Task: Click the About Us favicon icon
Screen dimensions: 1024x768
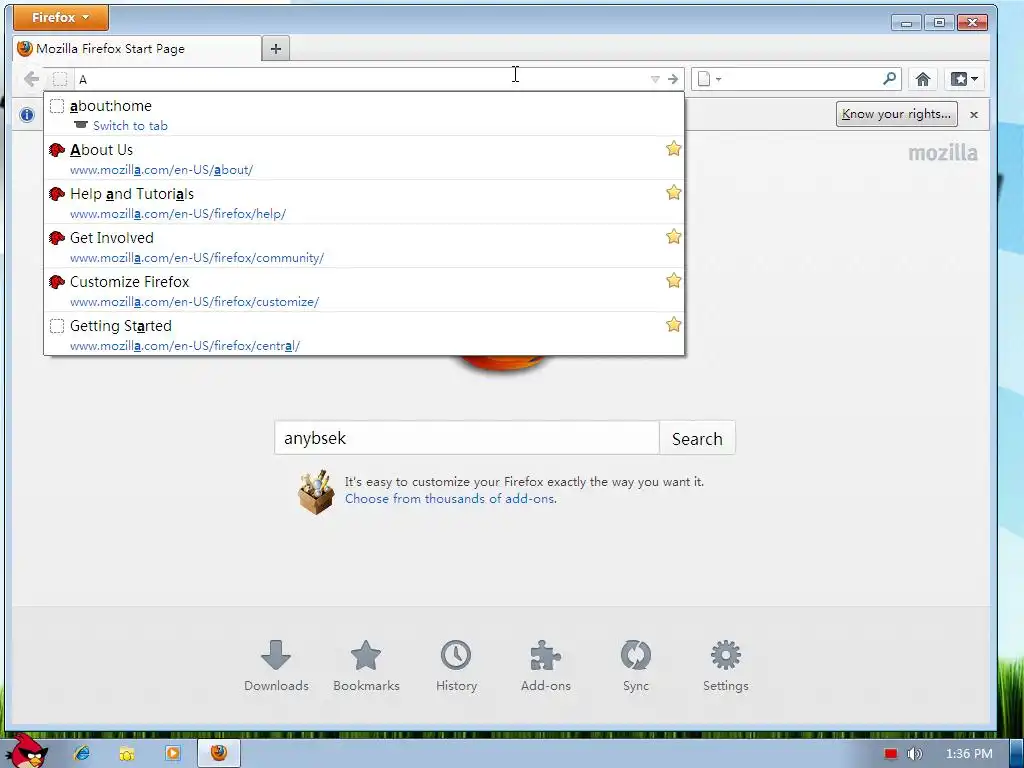Action: pos(57,150)
